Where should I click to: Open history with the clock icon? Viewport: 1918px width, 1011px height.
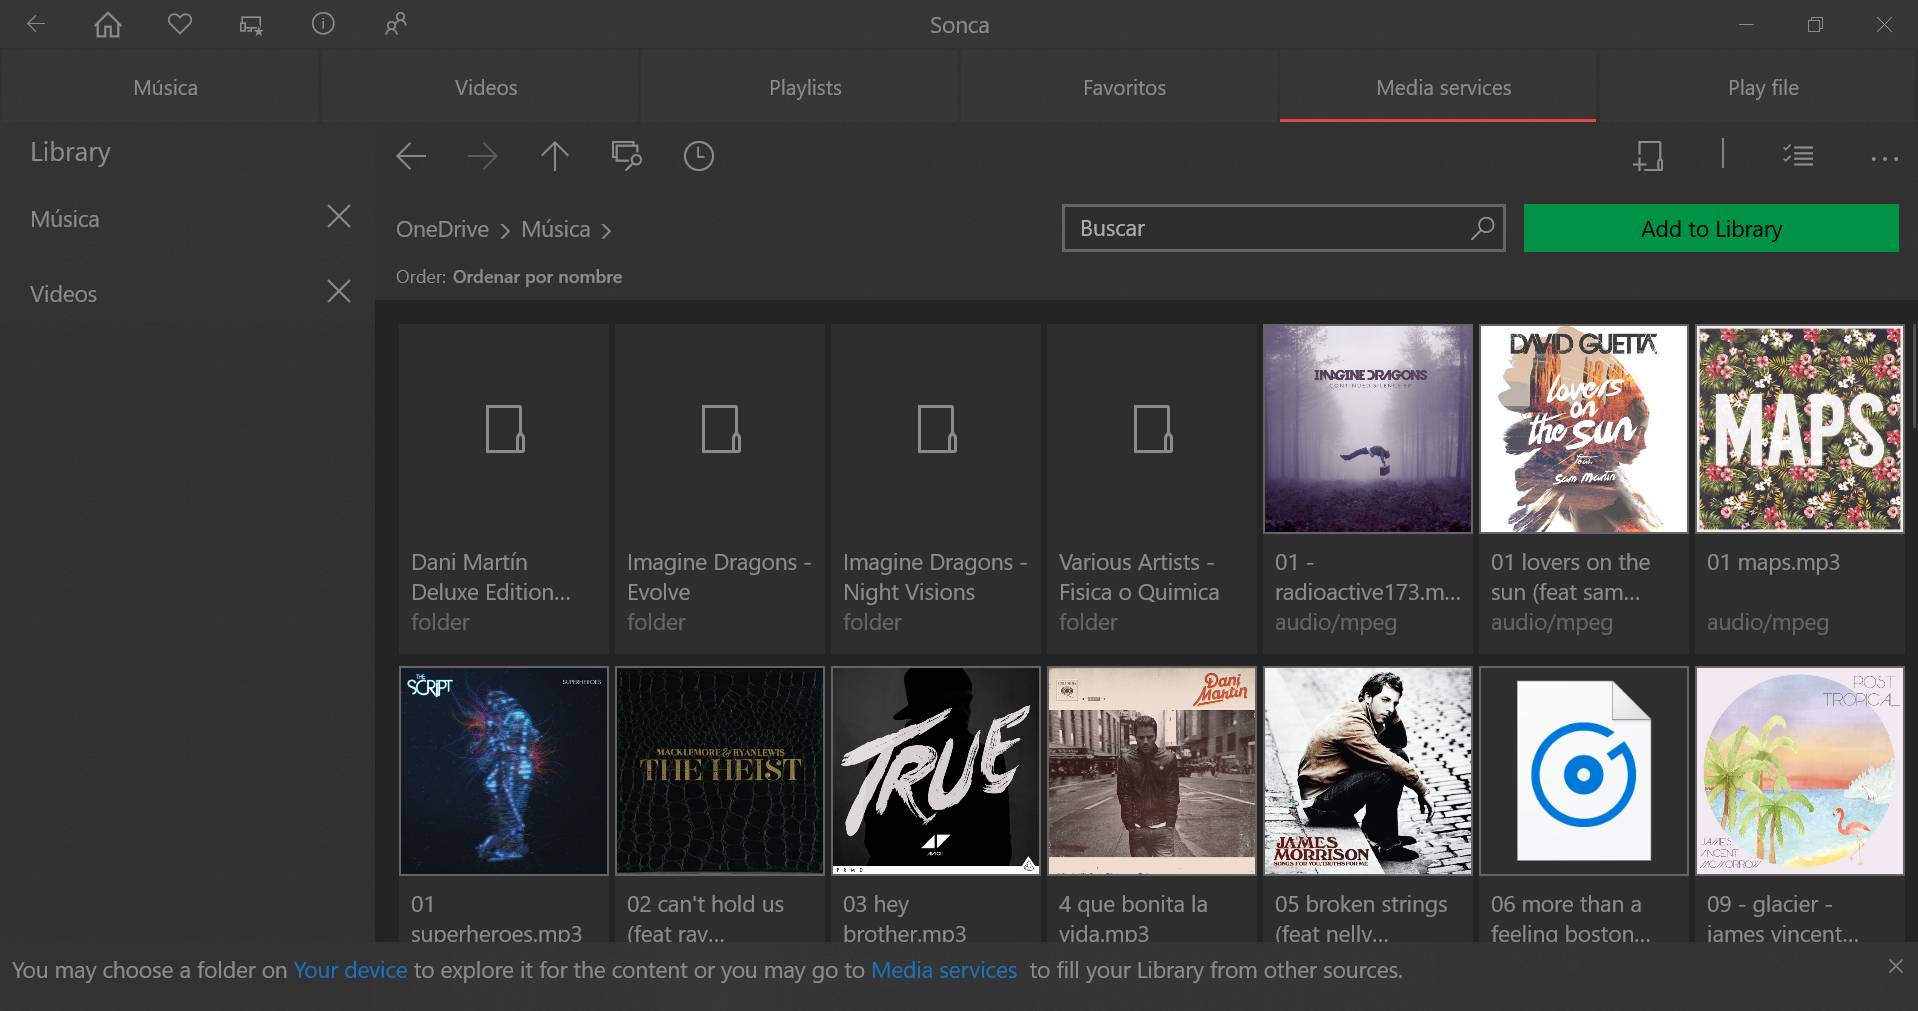click(698, 156)
